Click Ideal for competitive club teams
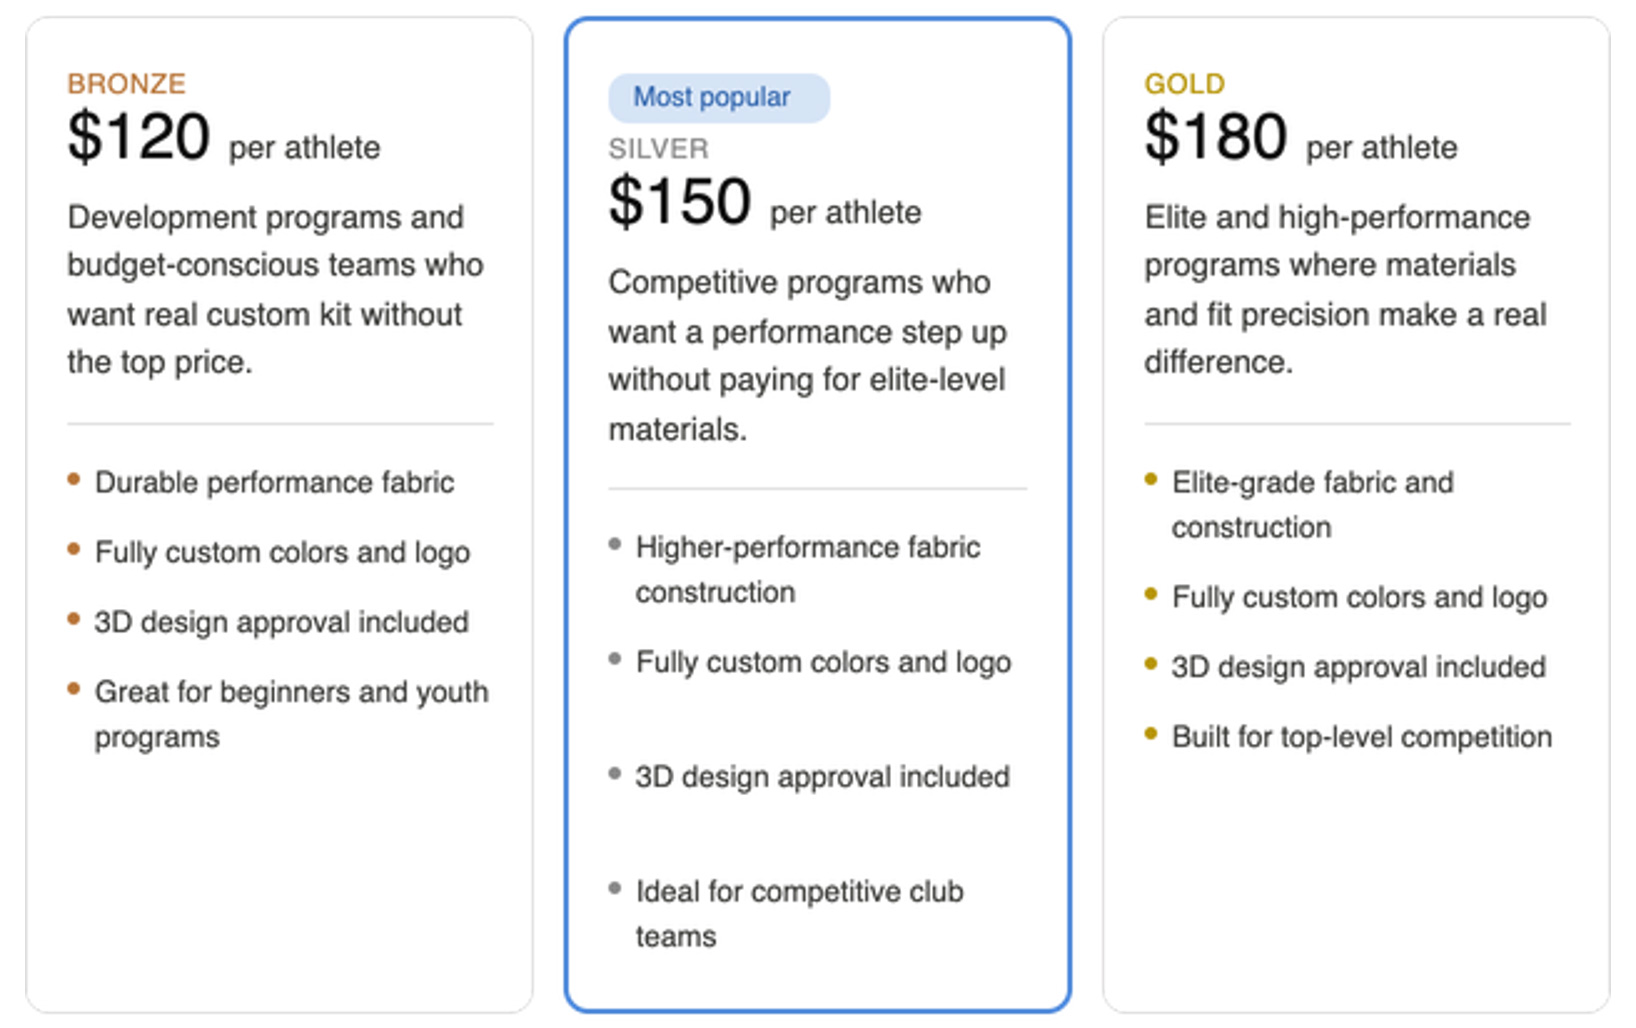 click(x=800, y=913)
